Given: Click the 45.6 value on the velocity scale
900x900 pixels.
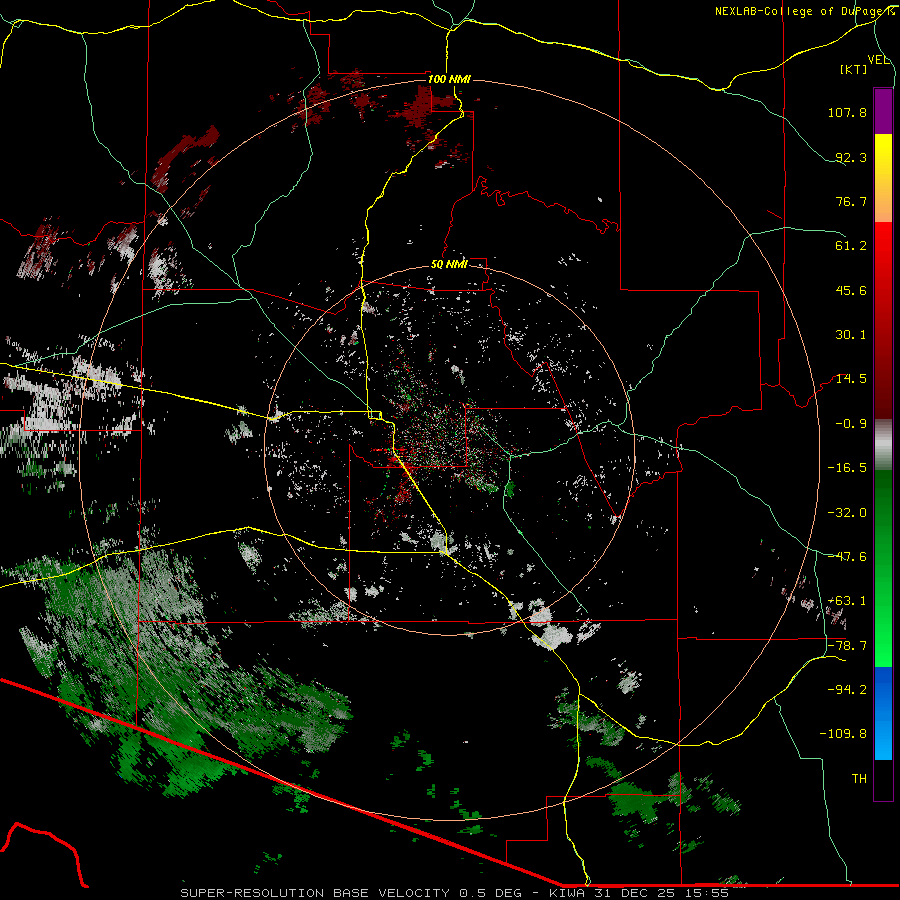Looking at the screenshot, I should click(x=851, y=290).
